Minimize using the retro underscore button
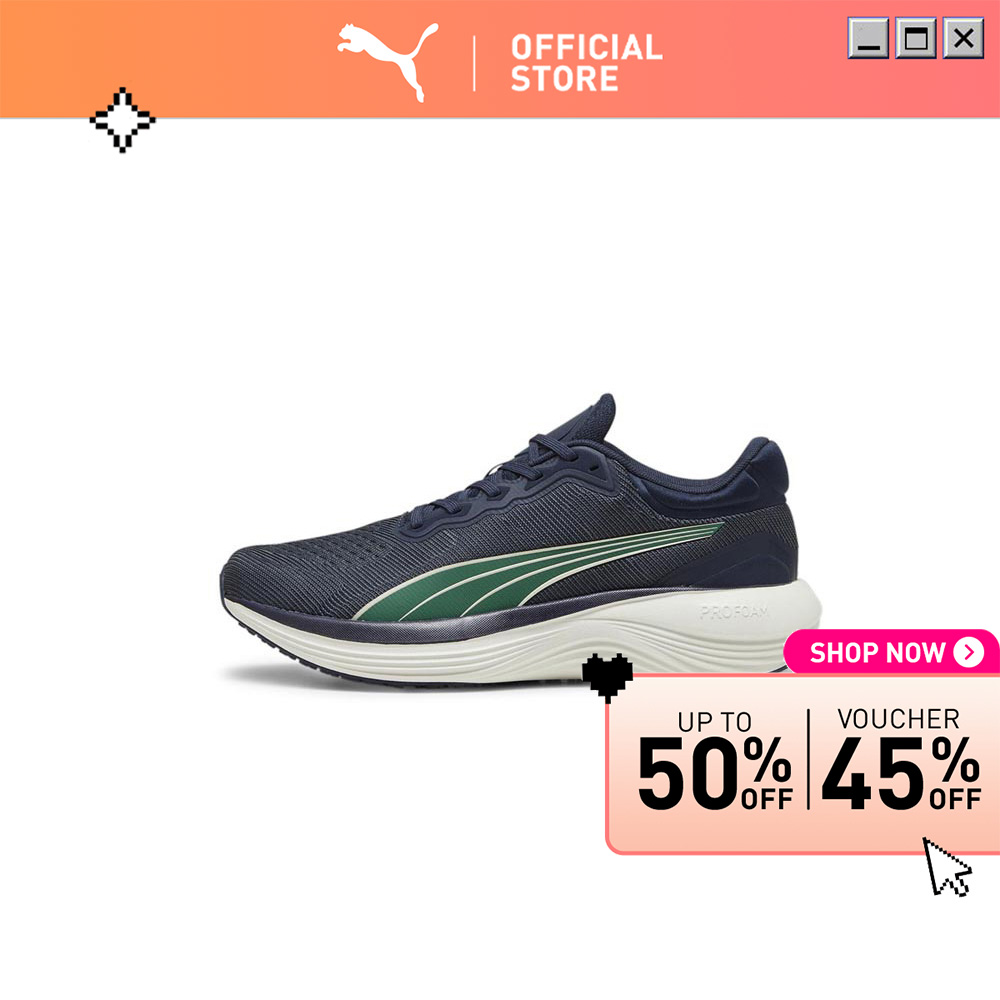The width and height of the screenshot is (1000, 1000). [868, 38]
